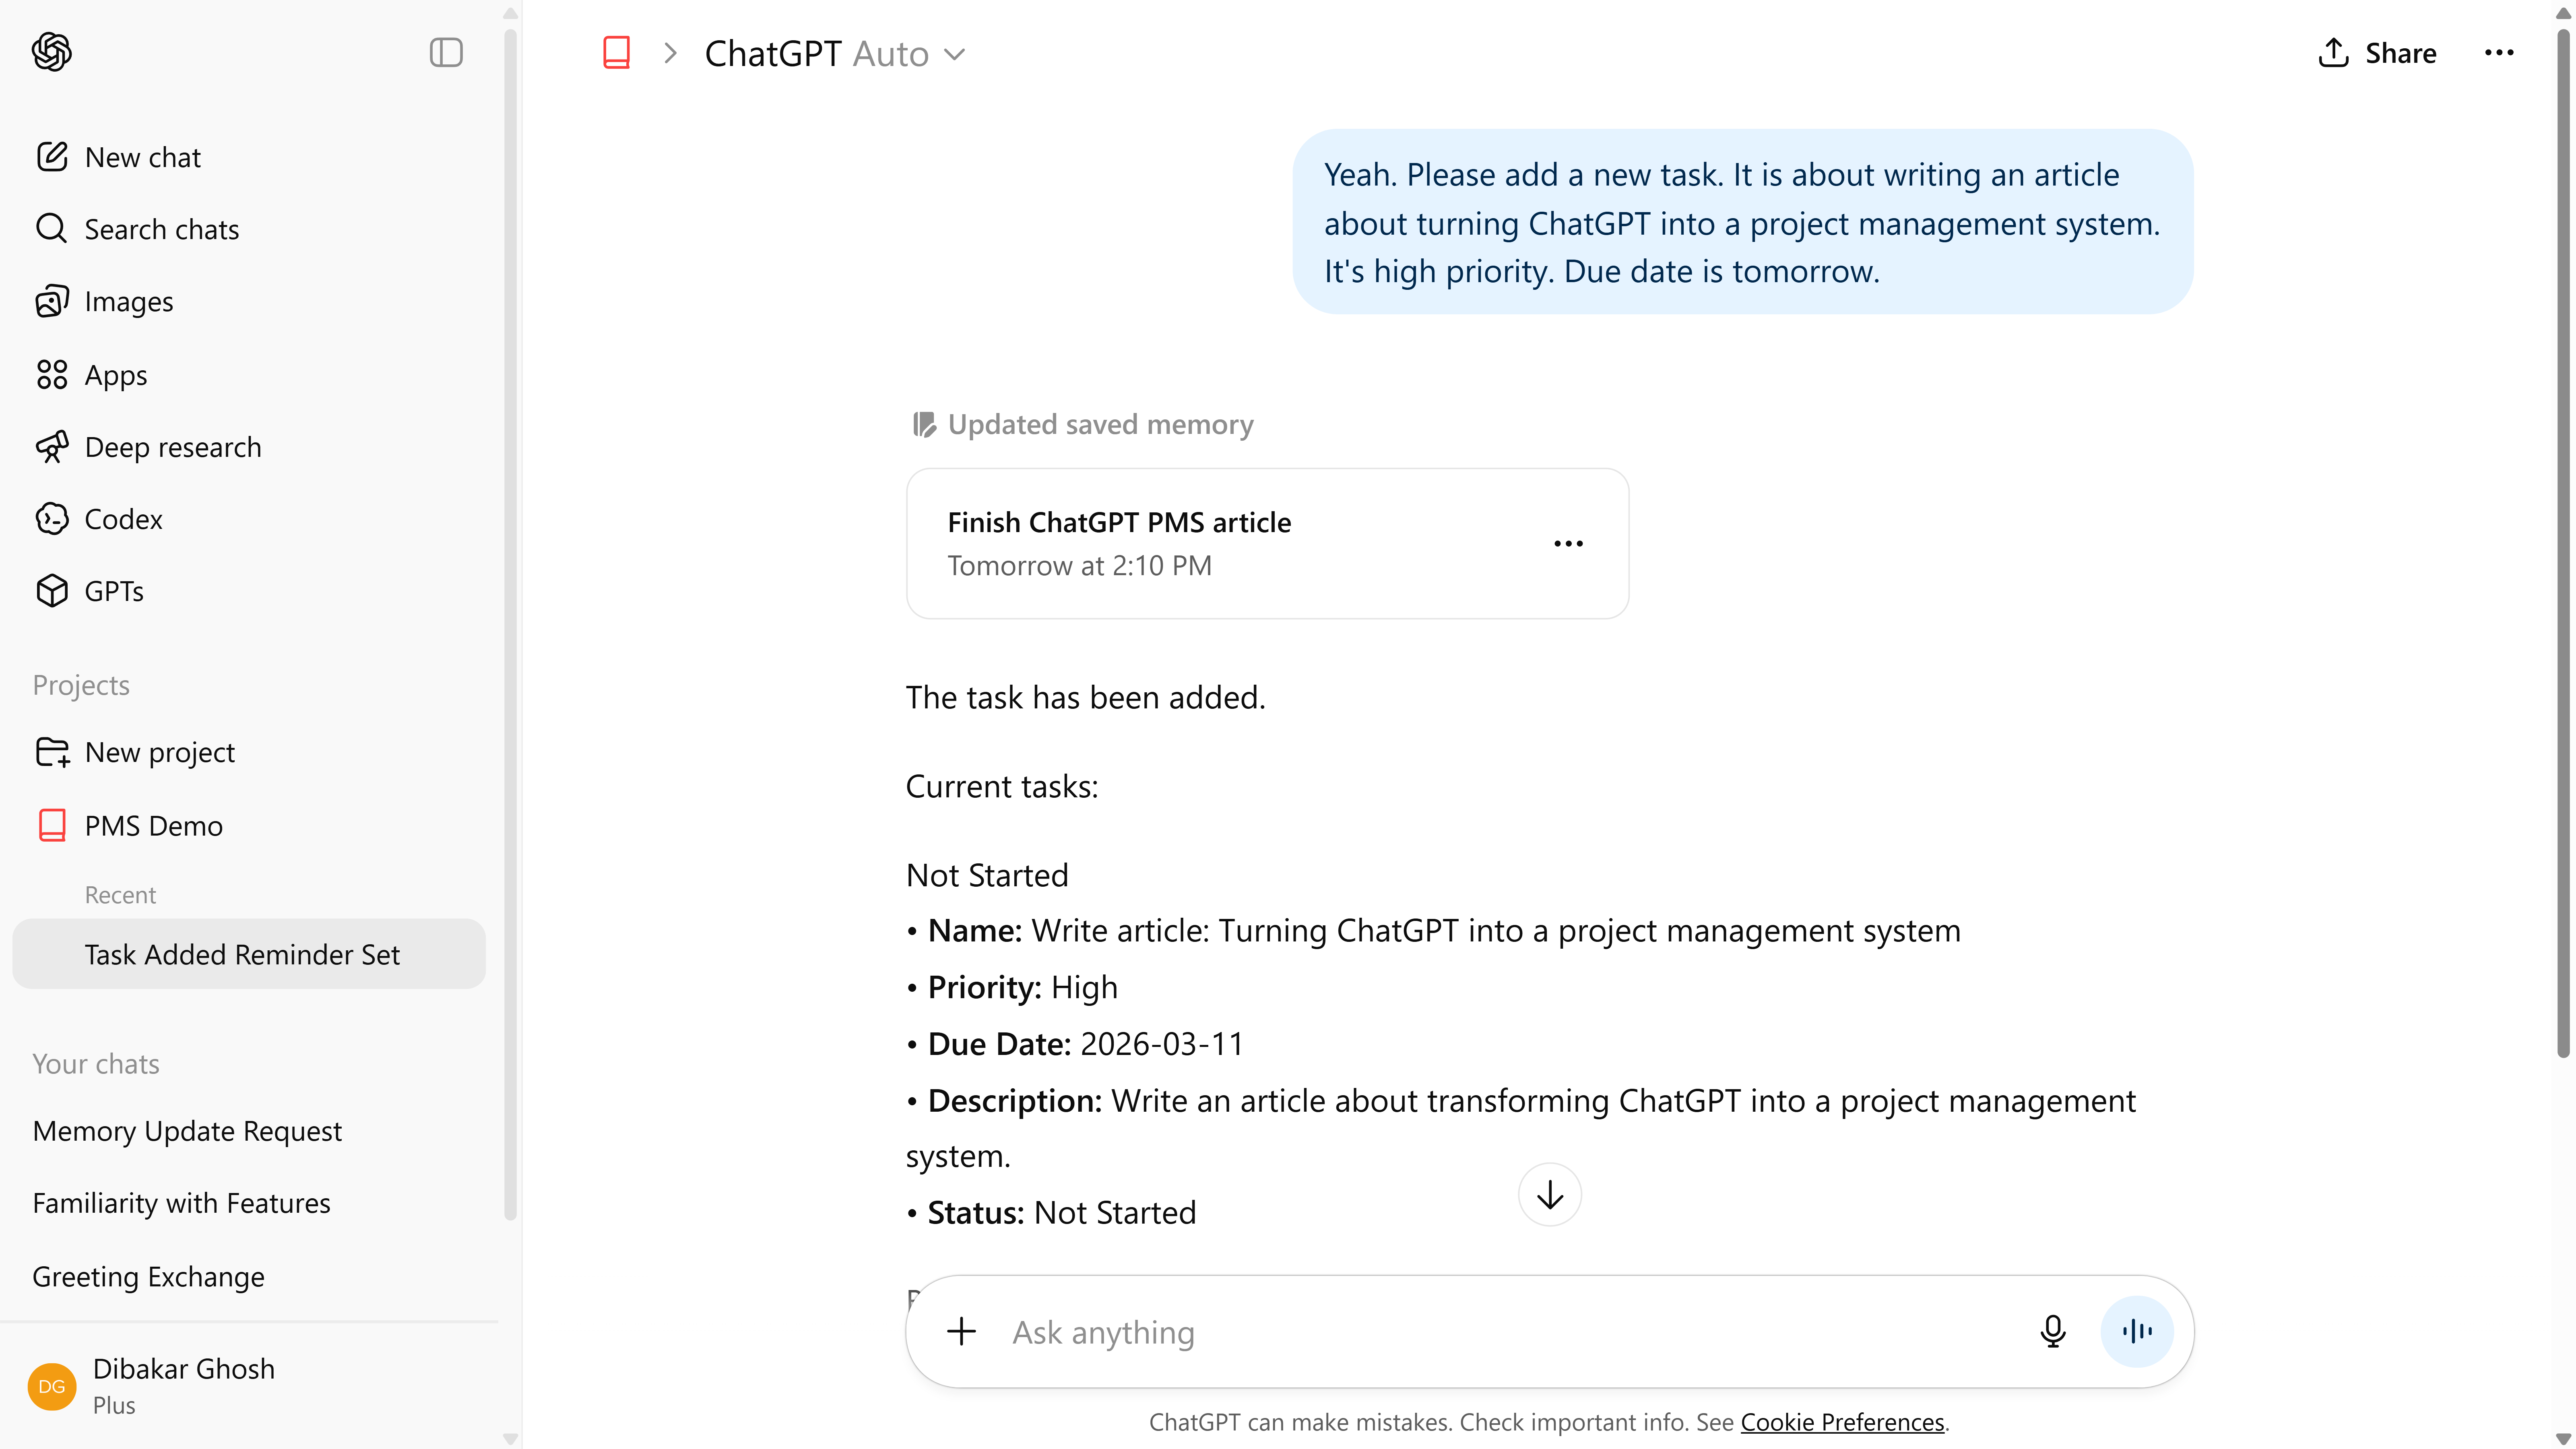Screen dimensions: 2576x1449
Task: Click the Codex icon
Action: 52,519
